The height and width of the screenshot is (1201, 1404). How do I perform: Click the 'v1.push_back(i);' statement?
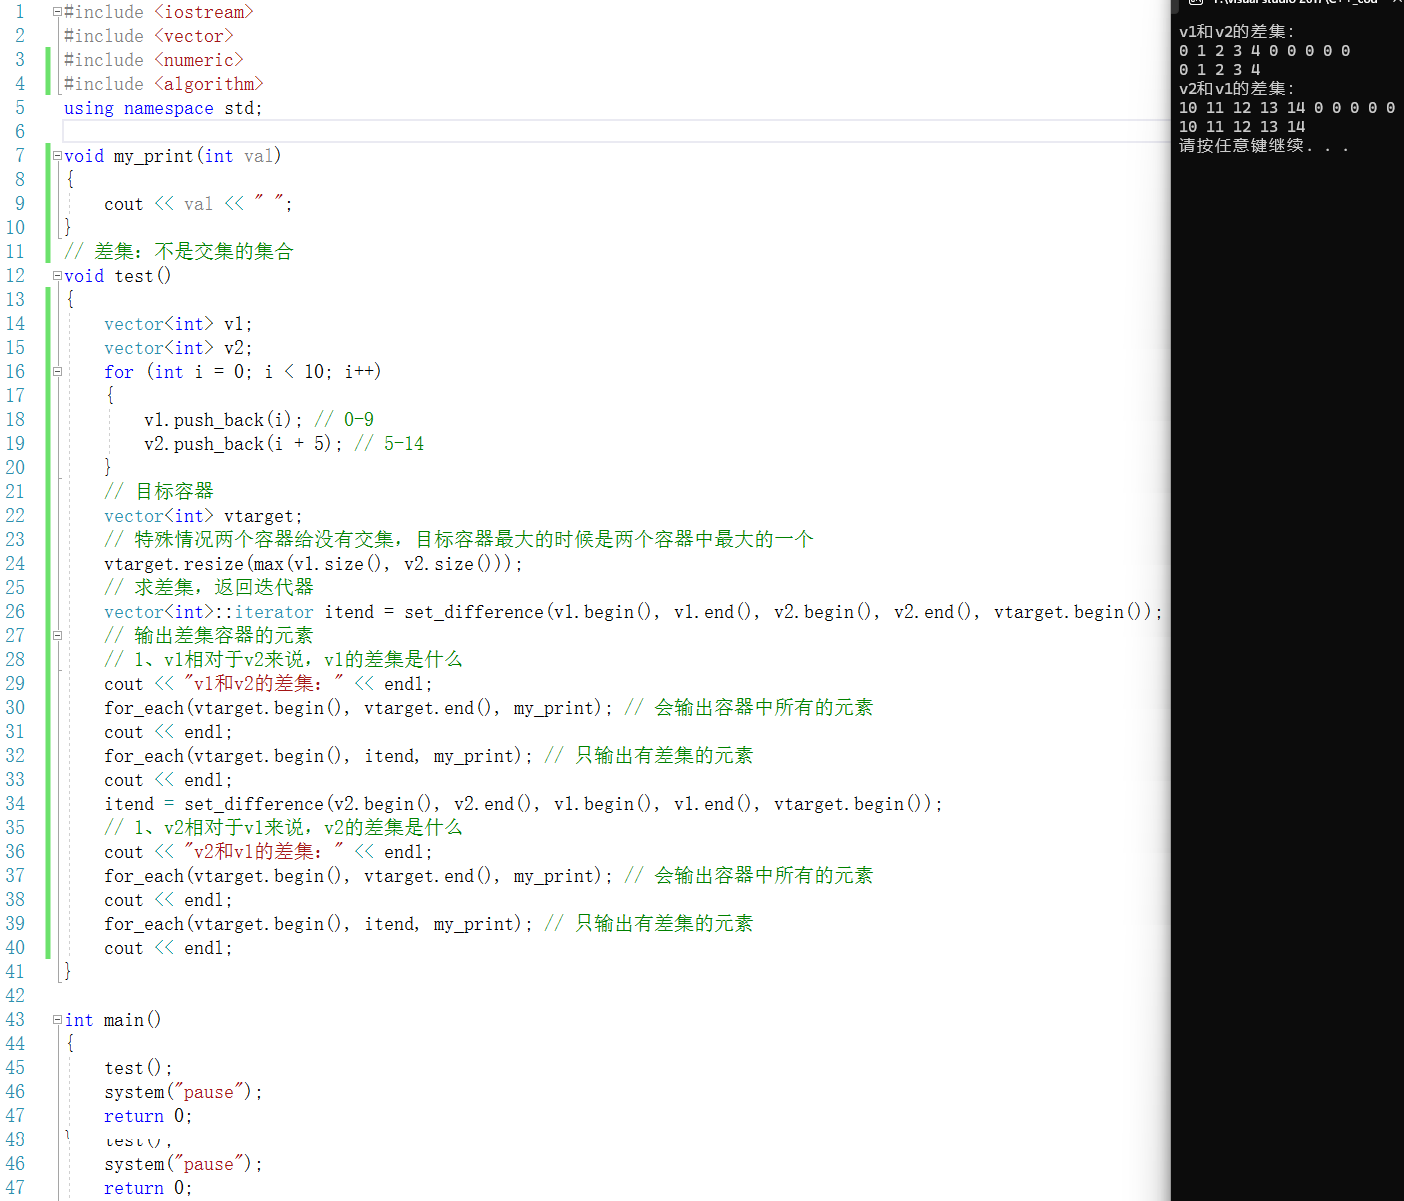[x=223, y=420]
